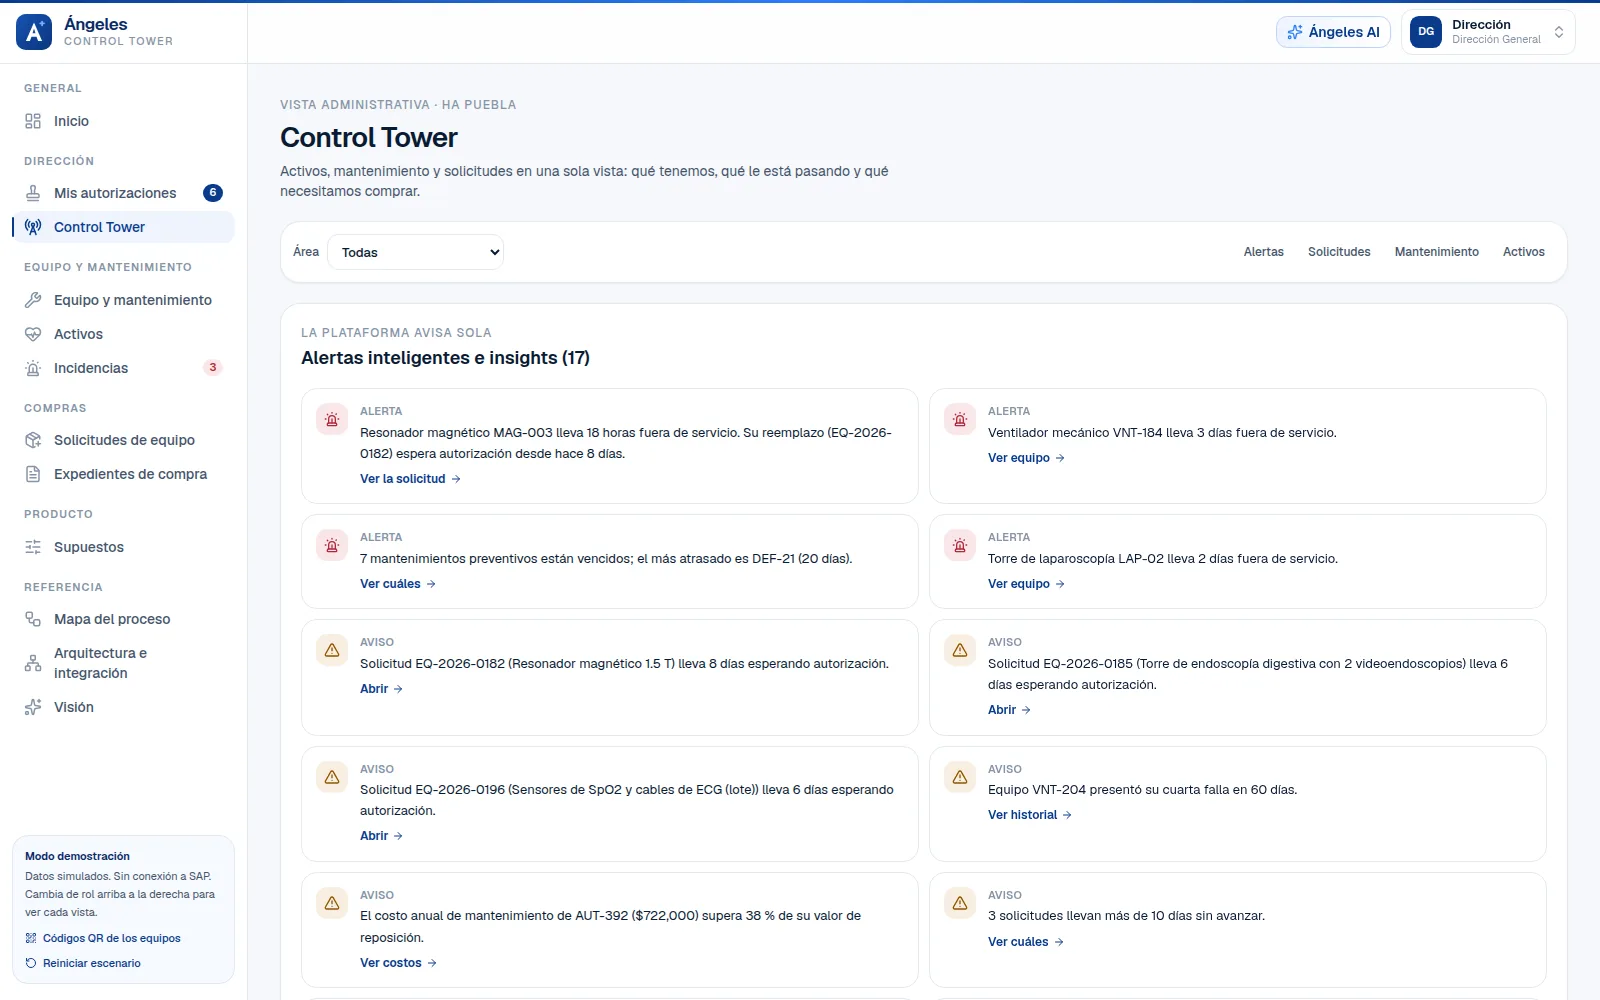
Task: Click the red siren icon on MAG-003 alert
Action: 332,420
